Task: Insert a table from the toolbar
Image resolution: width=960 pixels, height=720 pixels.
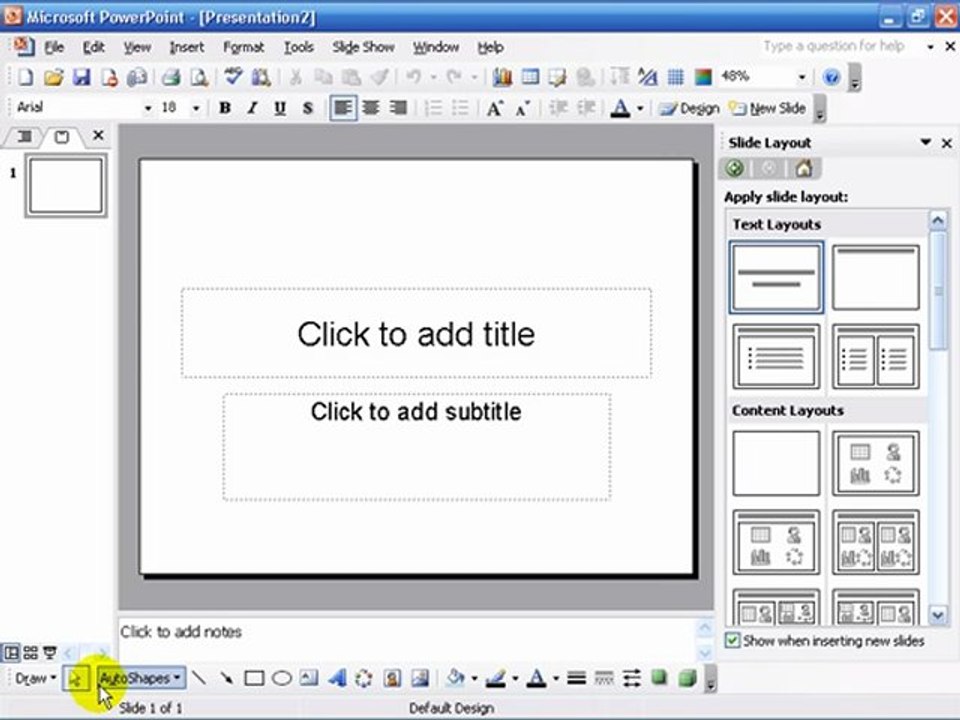Action: click(530, 77)
